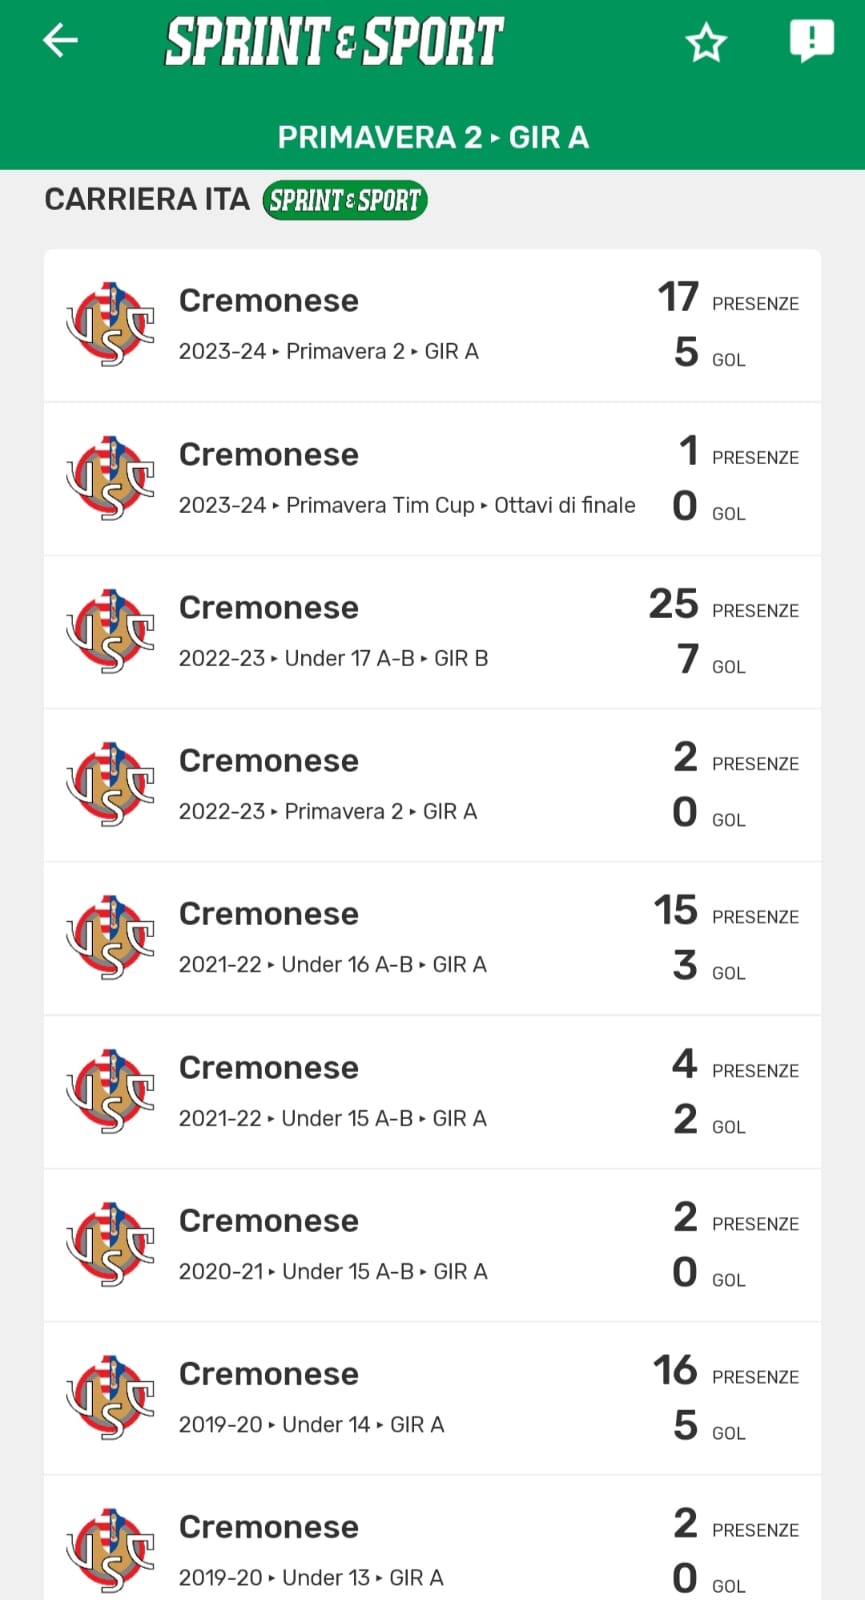Select the 2021-22 Under 15 A-B entry
The height and width of the screenshot is (1600, 865).
[333, 1118]
